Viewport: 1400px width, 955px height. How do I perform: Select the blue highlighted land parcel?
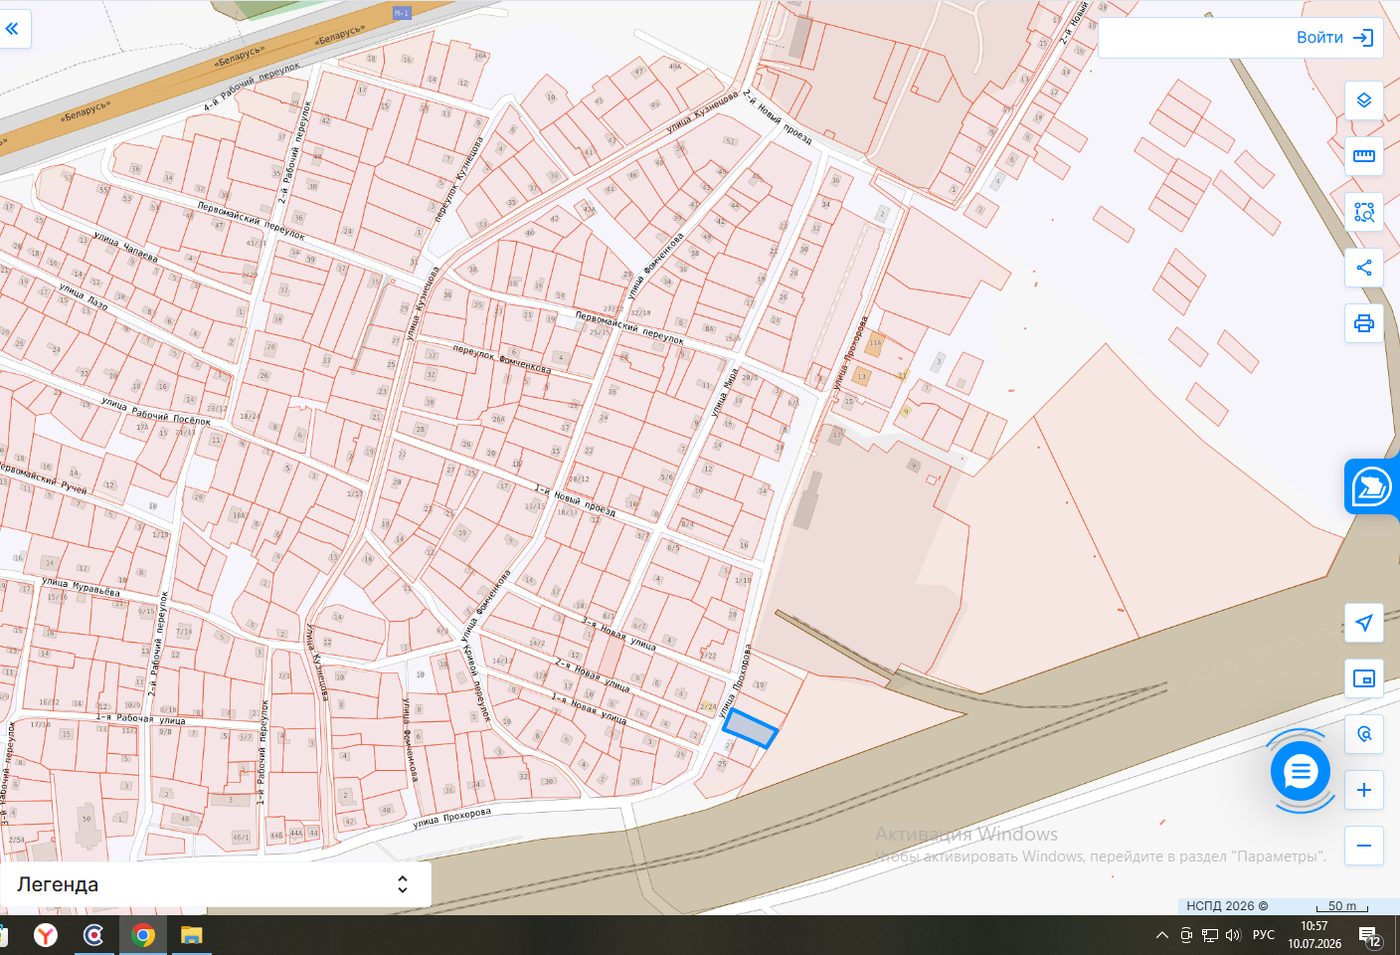[750, 729]
